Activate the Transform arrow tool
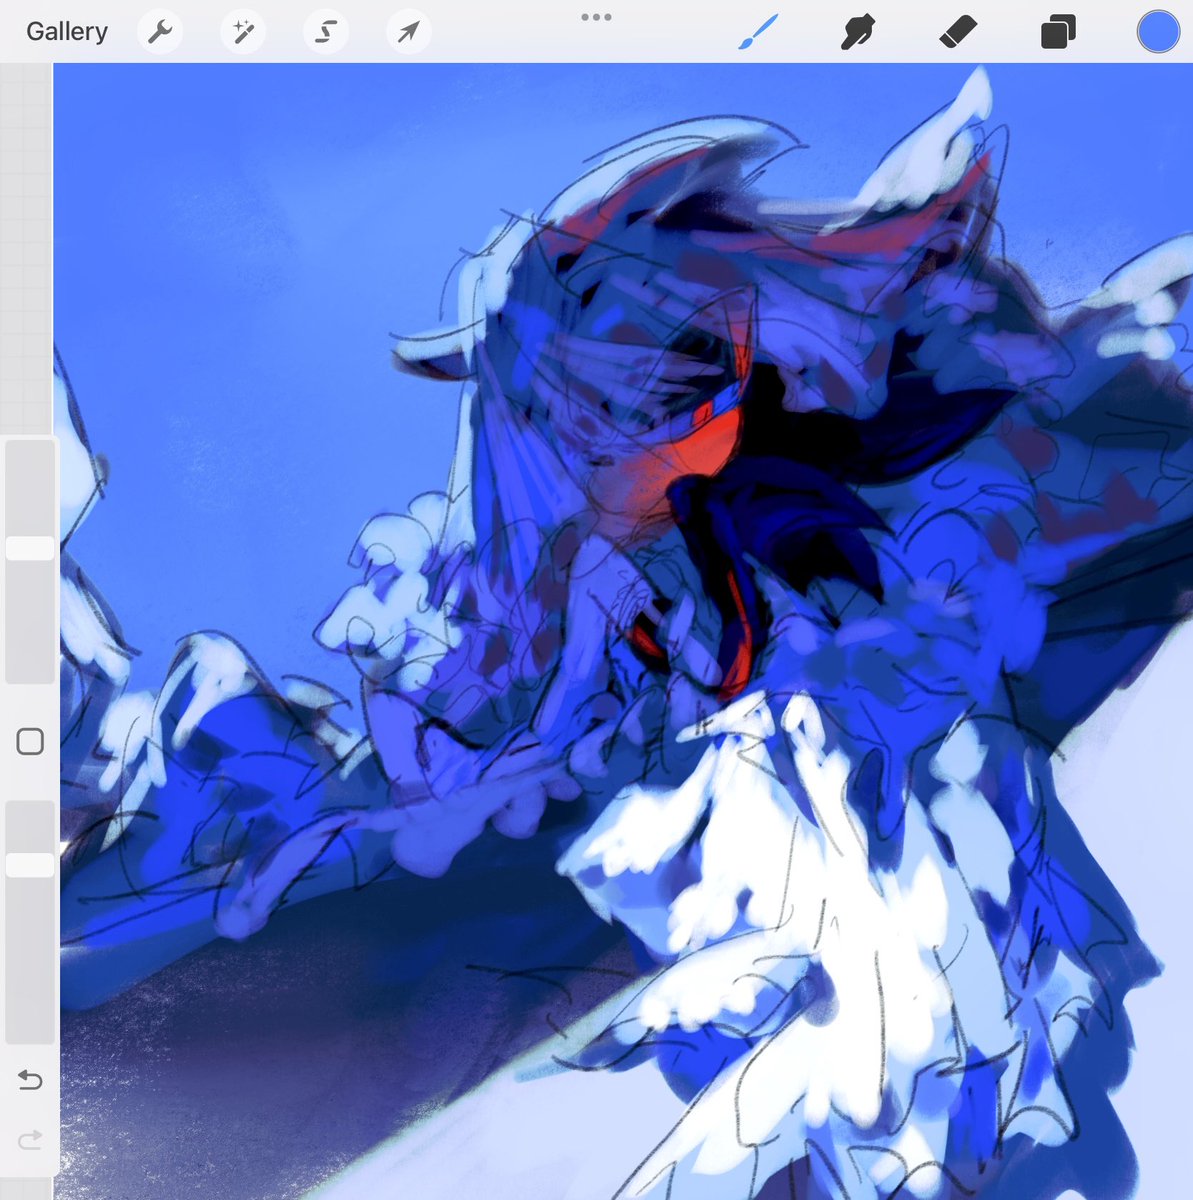This screenshot has height=1200, width=1193. [x=409, y=32]
